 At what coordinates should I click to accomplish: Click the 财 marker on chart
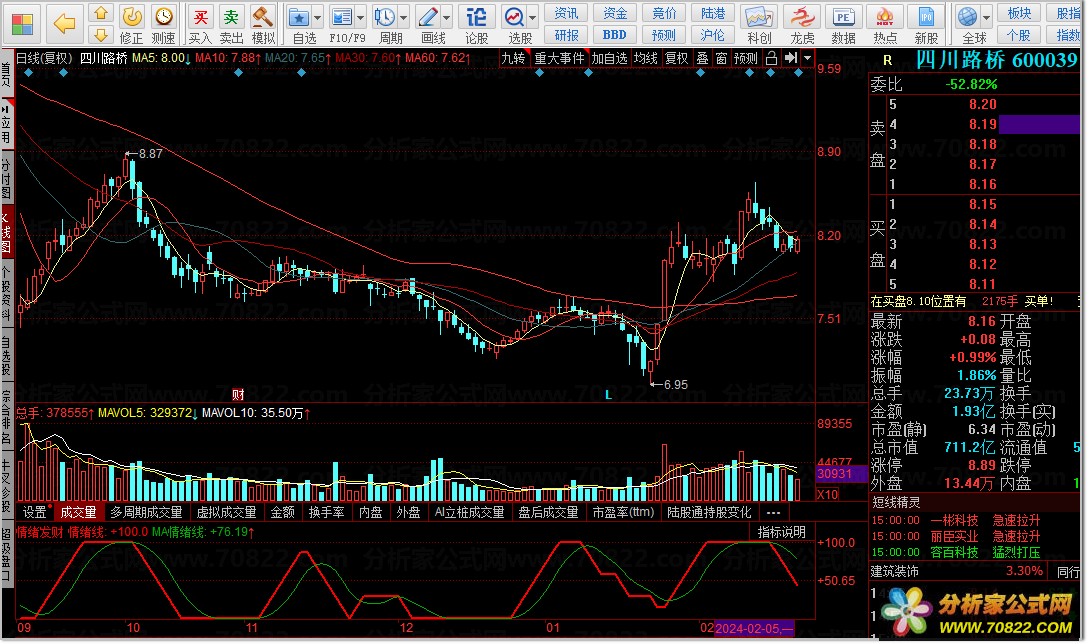click(238, 395)
